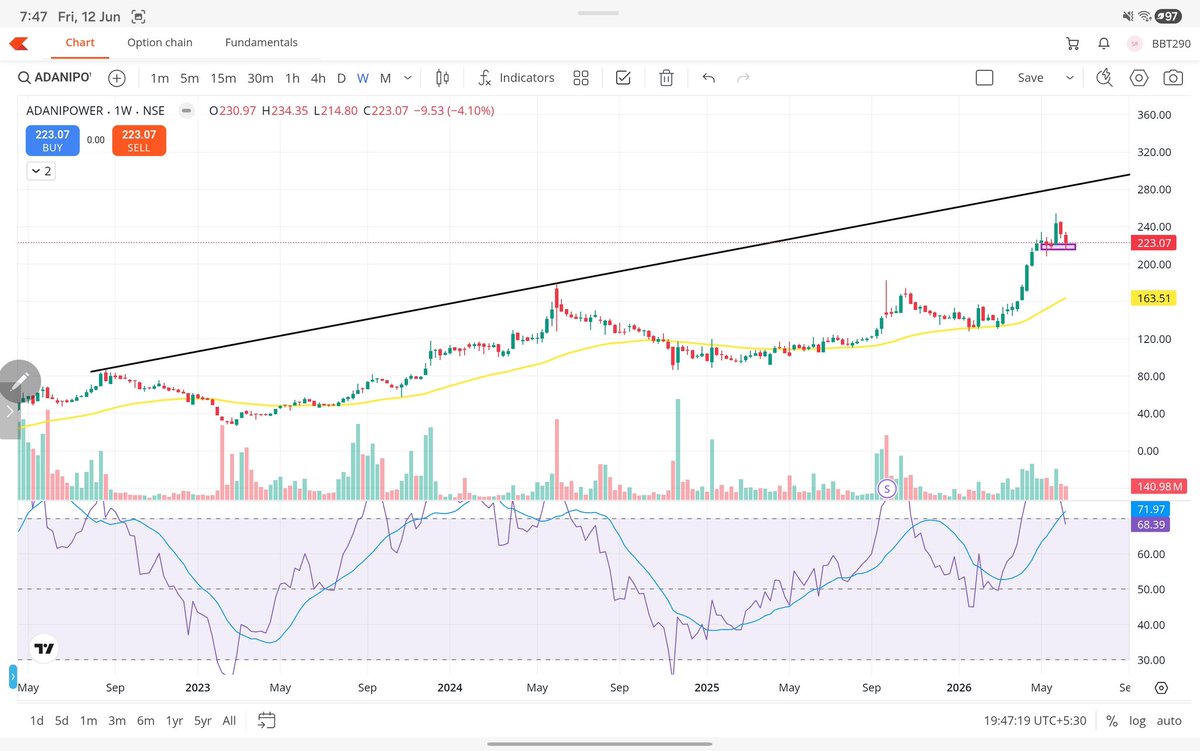Viewport: 1200px width, 751px height.
Task: Open the Chart tab
Action: click(80, 43)
